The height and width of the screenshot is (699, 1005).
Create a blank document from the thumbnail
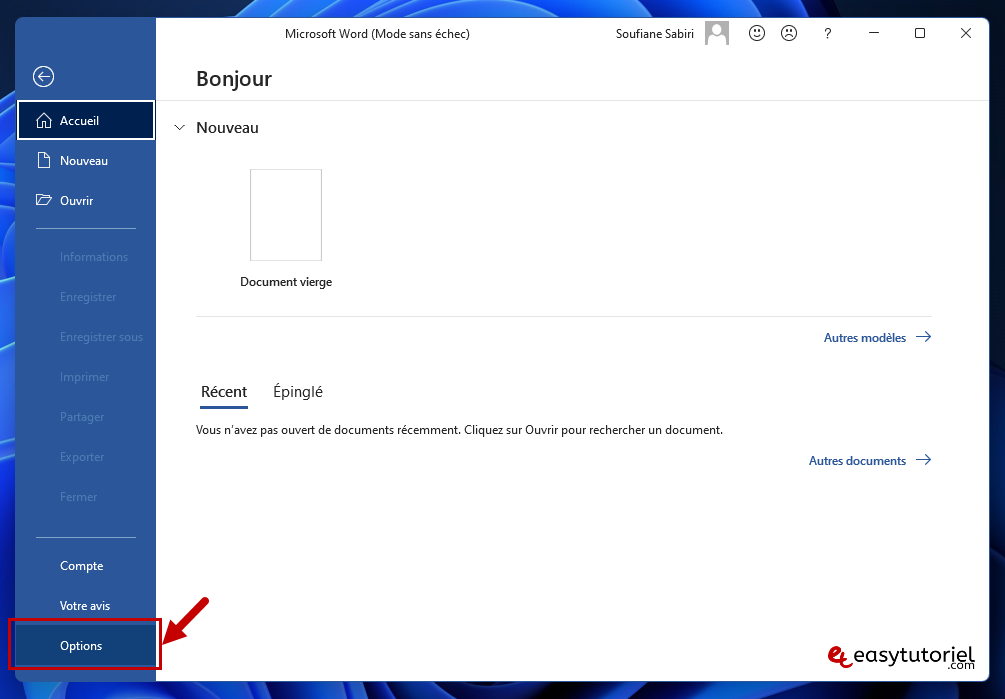286,215
